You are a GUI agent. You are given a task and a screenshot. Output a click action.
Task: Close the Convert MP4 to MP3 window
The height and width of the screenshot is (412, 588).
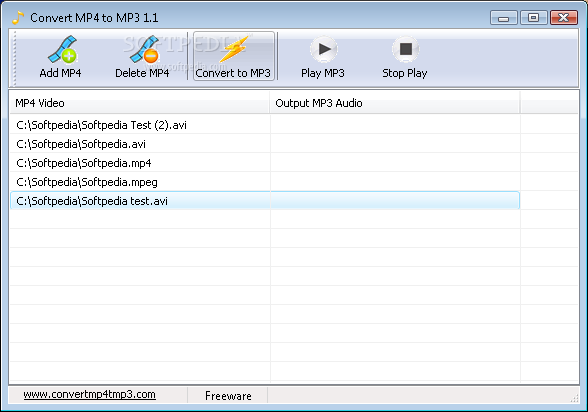[563, 18]
